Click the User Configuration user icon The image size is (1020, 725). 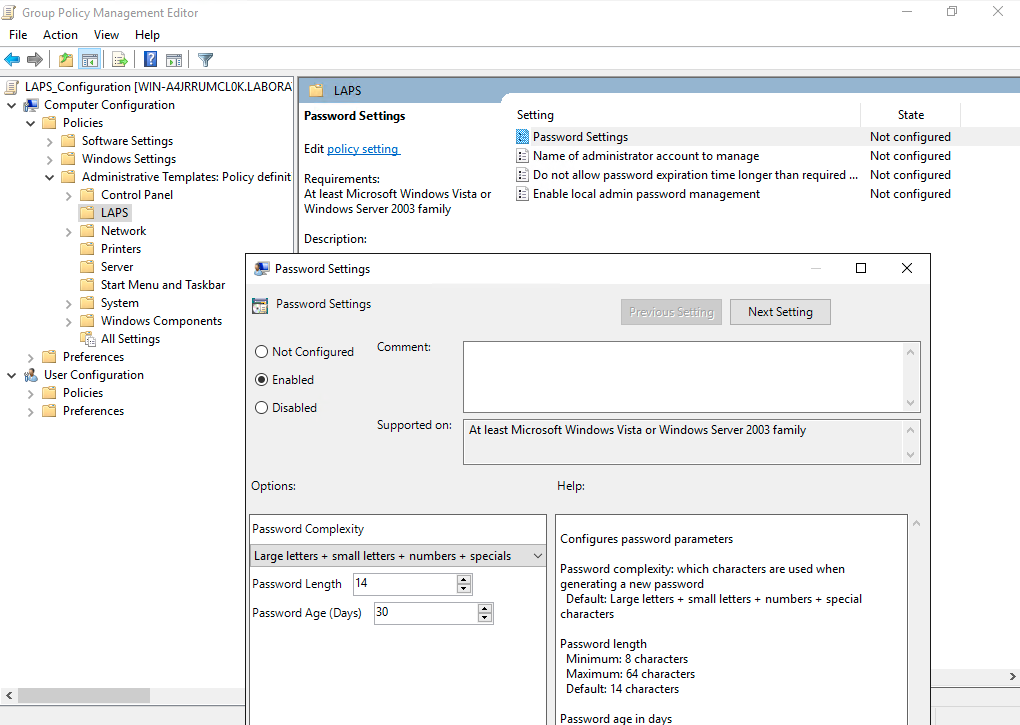(31, 375)
